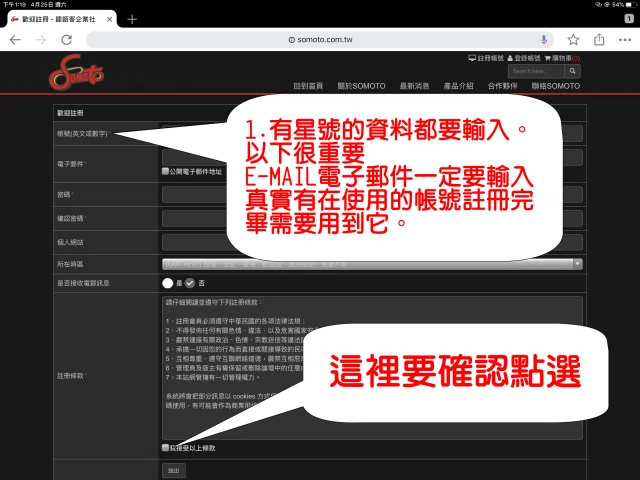
Task: Open 聯絡SOMOTO menu item
Action: point(556,86)
